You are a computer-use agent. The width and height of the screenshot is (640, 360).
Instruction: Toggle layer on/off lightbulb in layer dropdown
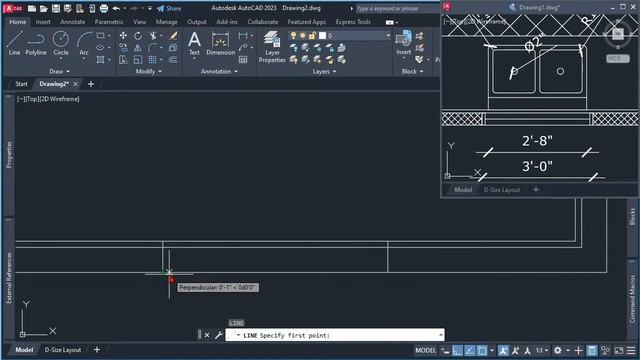point(293,36)
